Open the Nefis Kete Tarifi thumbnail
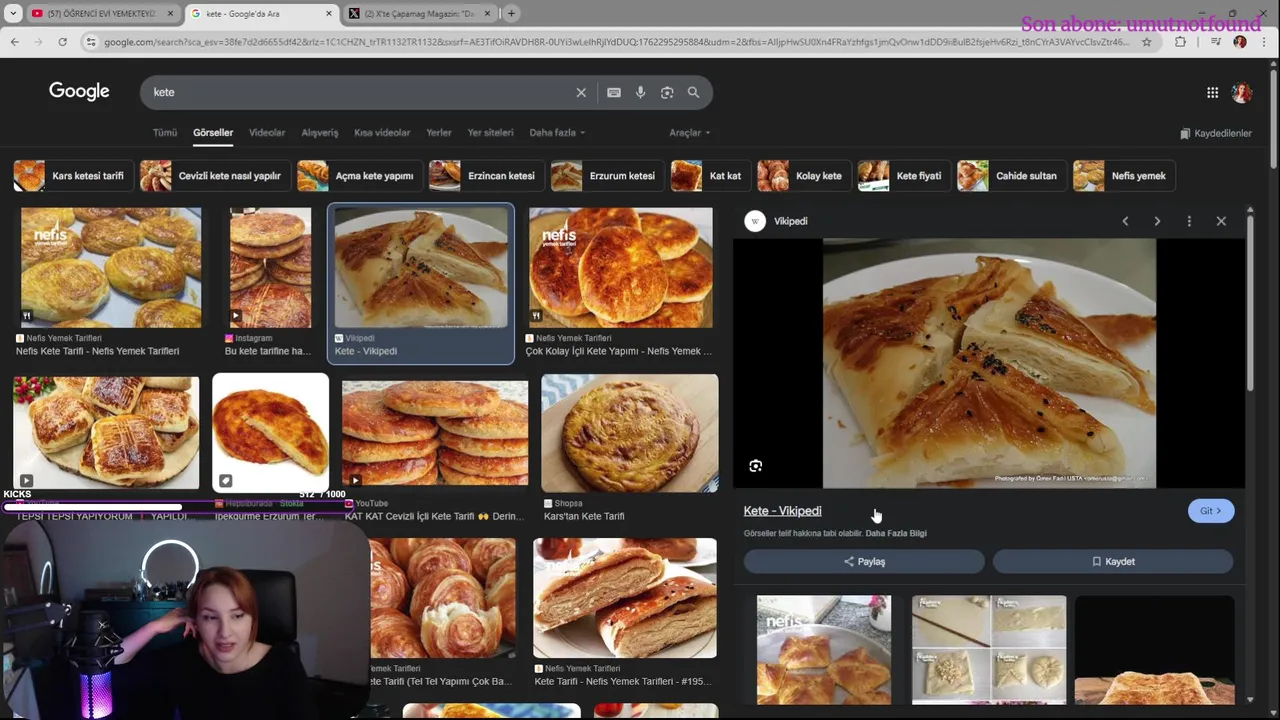This screenshot has width=1280, height=720. click(x=111, y=268)
